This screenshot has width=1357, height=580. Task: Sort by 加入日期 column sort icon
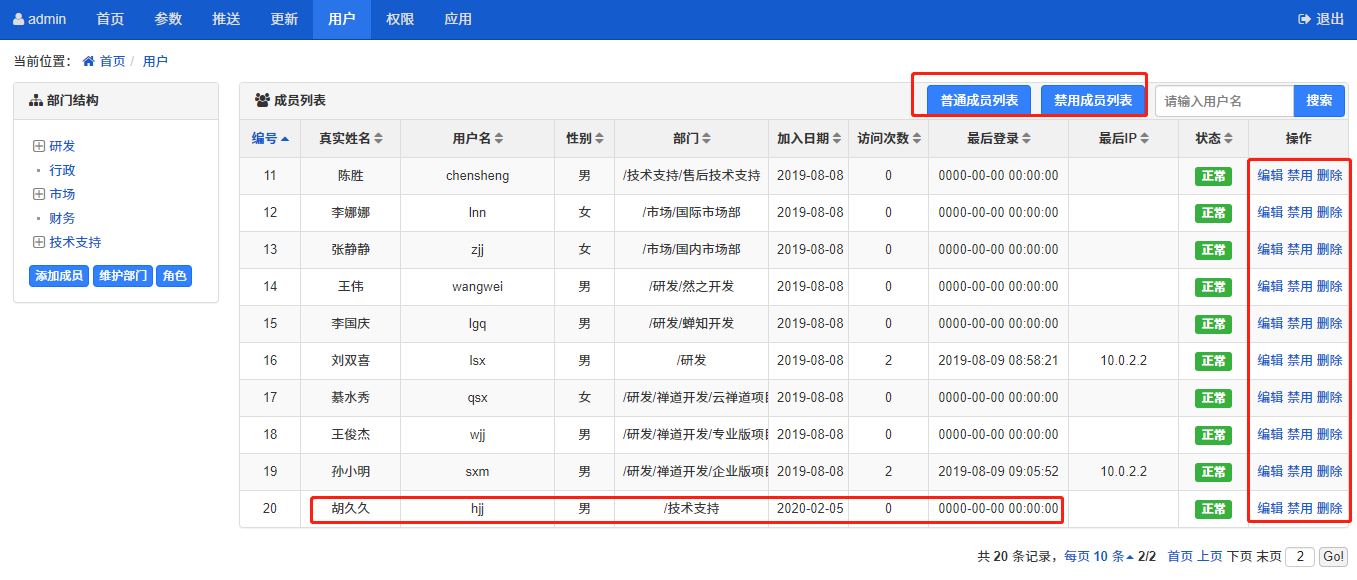(836, 139)
